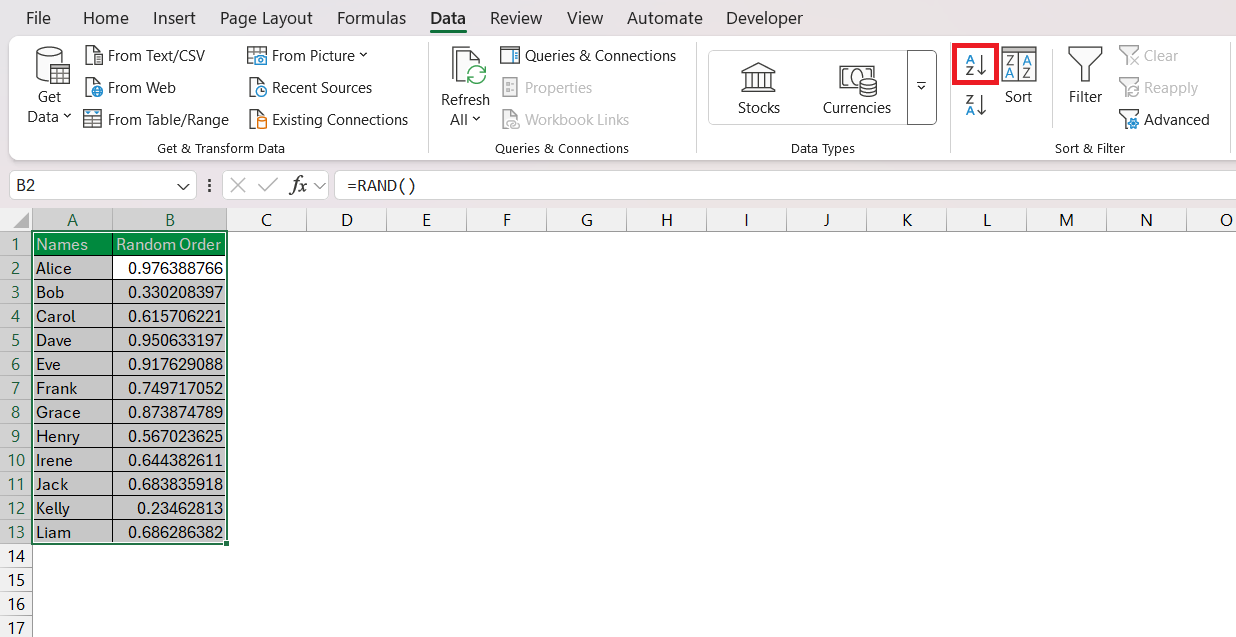Switch to the Automate tab

[664, 18]
